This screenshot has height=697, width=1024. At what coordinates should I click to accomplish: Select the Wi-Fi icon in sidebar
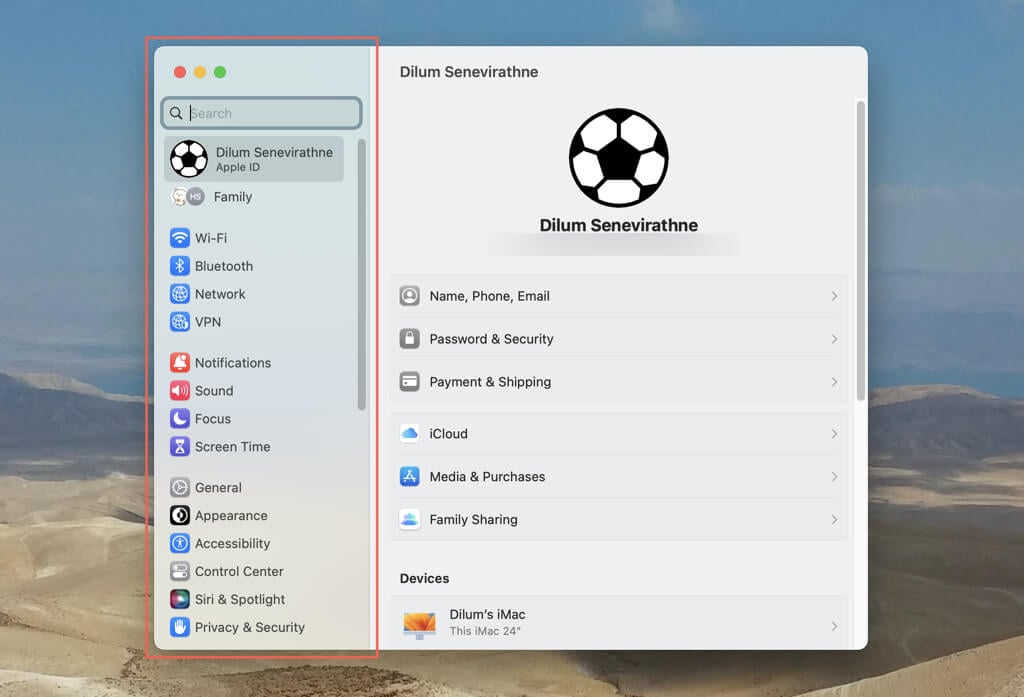tap(180, 238)
